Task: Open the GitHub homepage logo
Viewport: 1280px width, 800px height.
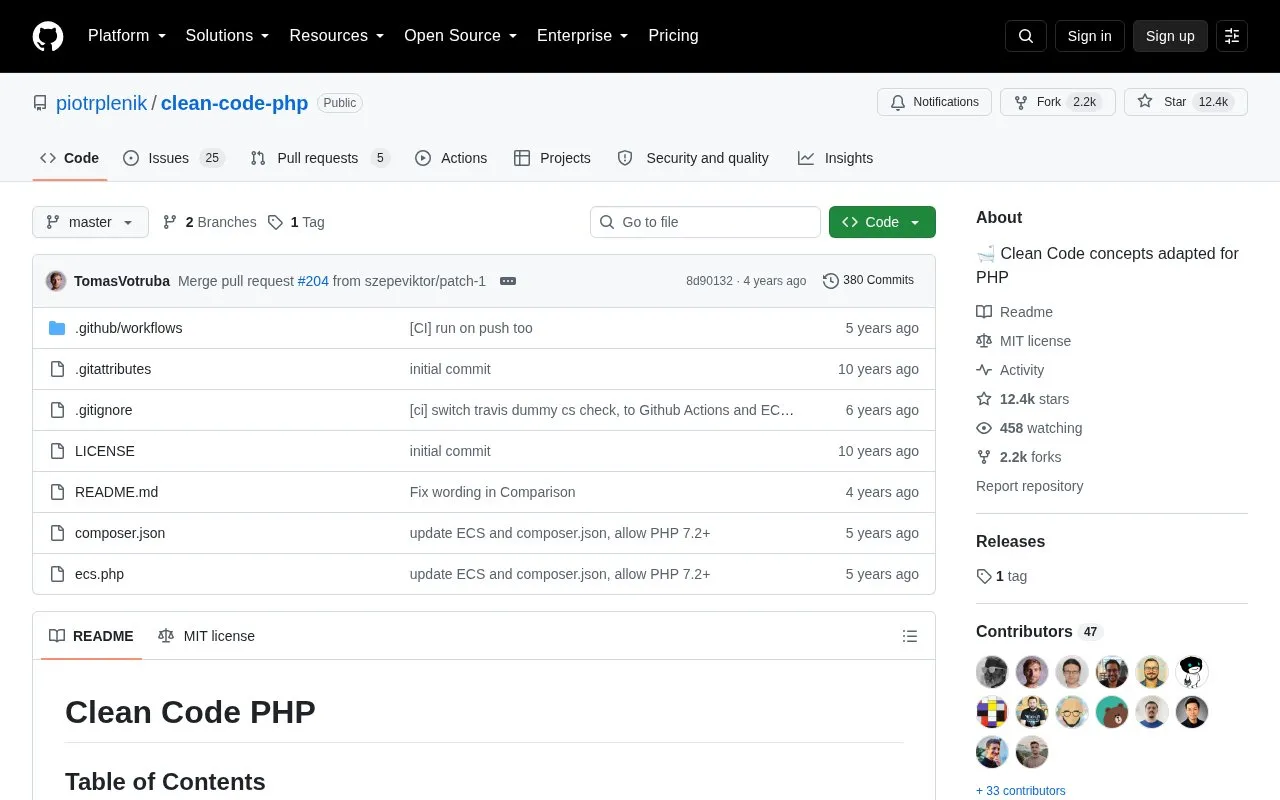Action: tap(48, 36)
